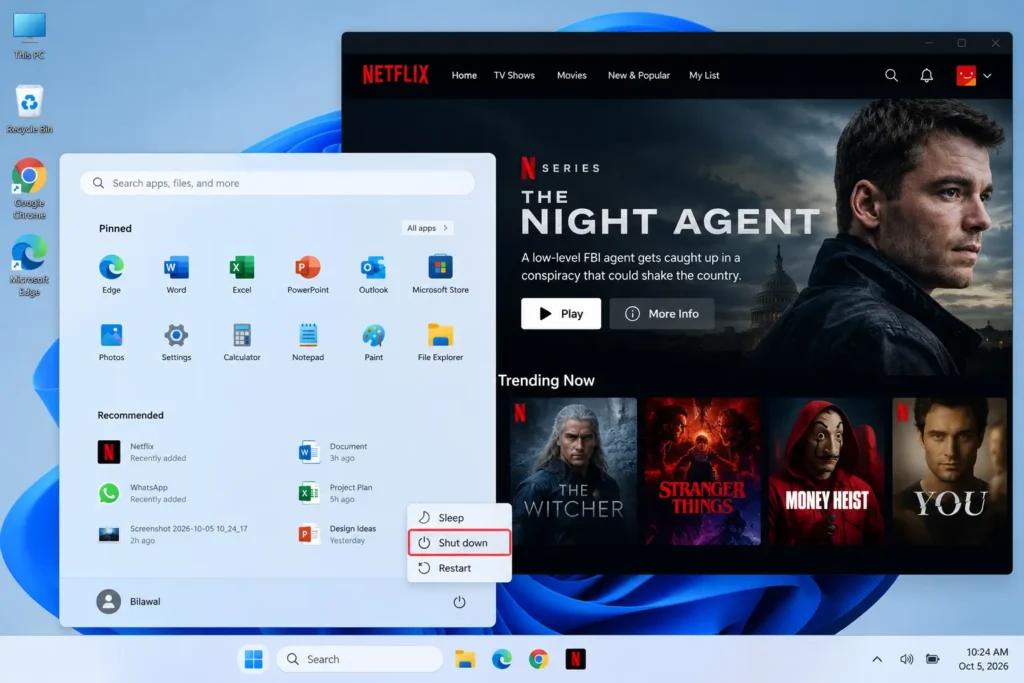Viewport: 1024px width, 683px height.
Task: Click the battery icon in system tray
Action: (933, 659)
